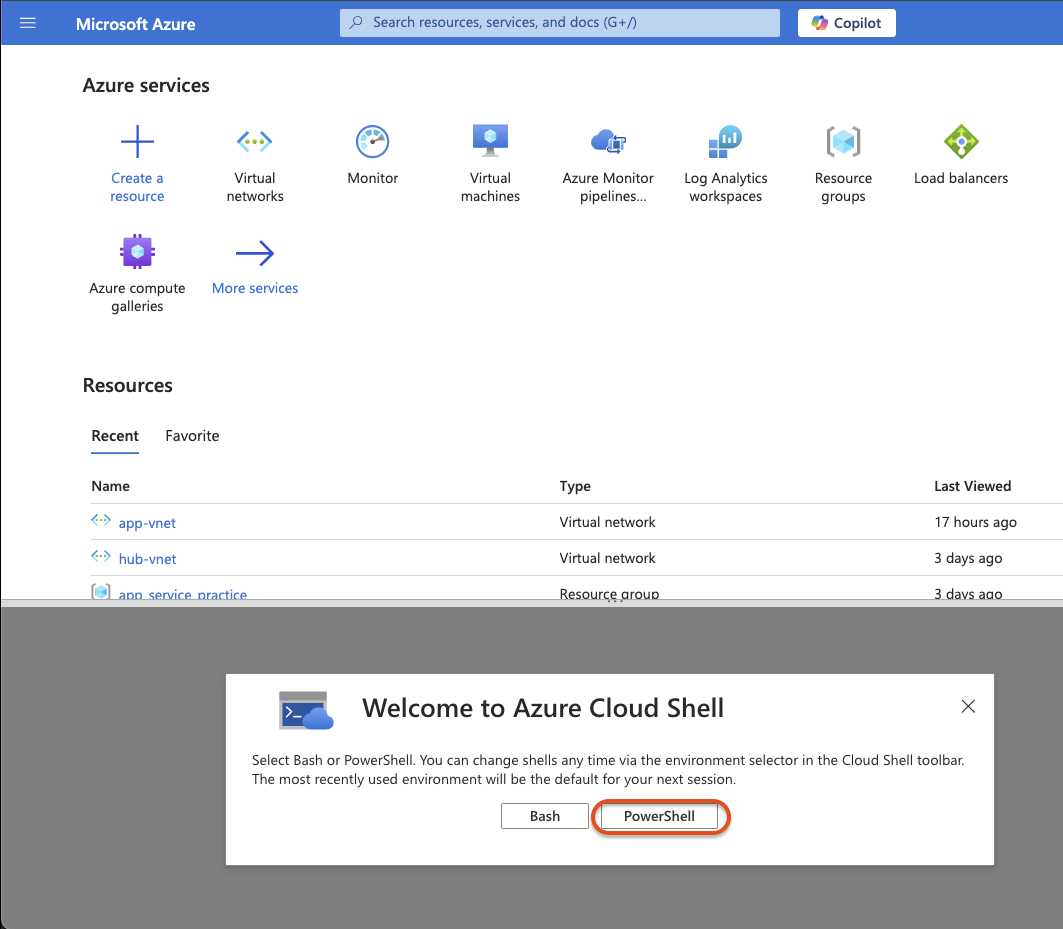1063x929 pixels.
Task: Click the More services arrow
Action: [255, 253]
